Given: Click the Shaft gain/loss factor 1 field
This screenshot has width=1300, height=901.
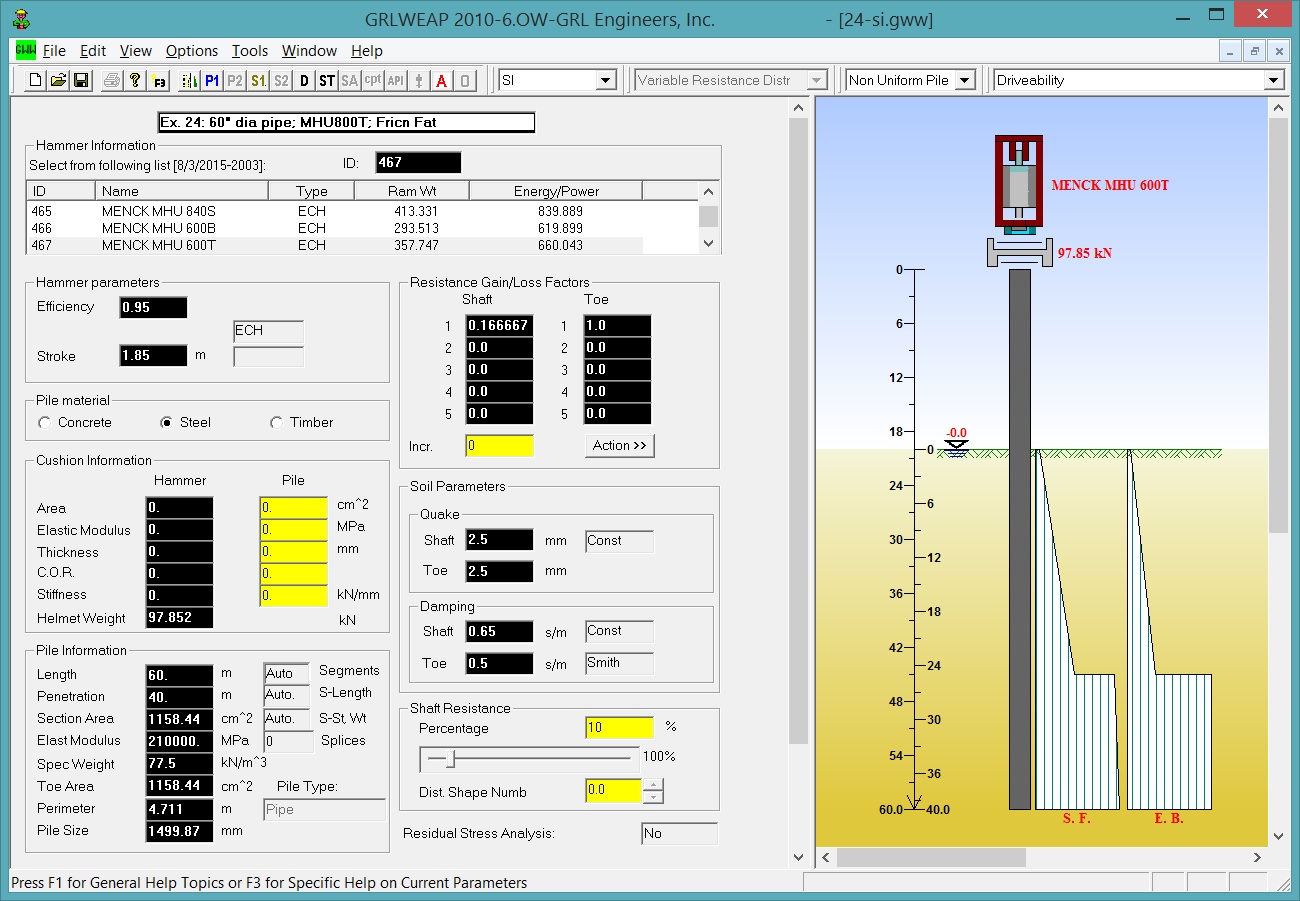Looking at the screenshot, I should pyautogui.click(x=500, y=326).
